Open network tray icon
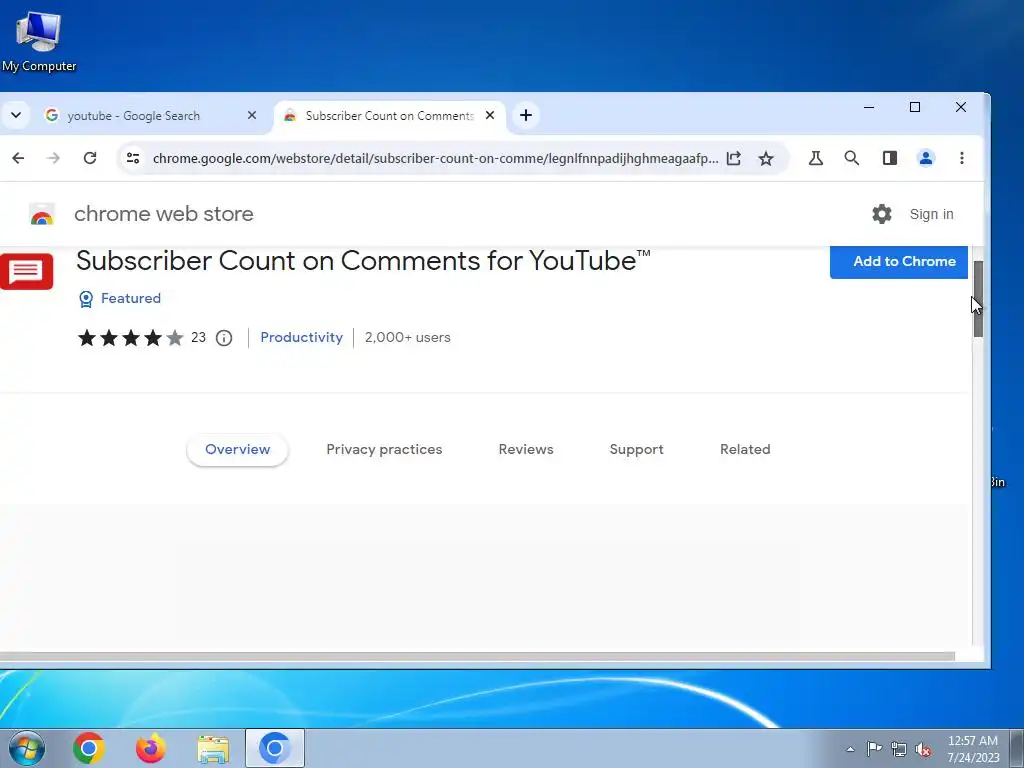Image resolution: width=1024 pixels, height=768 pixels. tap(899, 749)
